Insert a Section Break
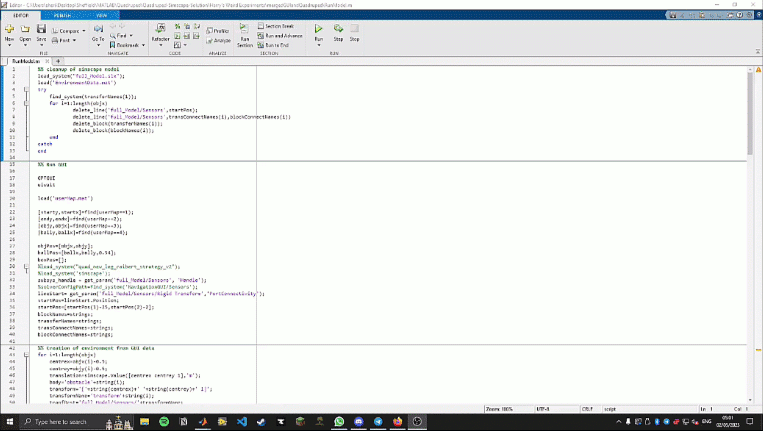Viewport: 763px width, 431px height. pyautogui.click(x=277, y=26)
